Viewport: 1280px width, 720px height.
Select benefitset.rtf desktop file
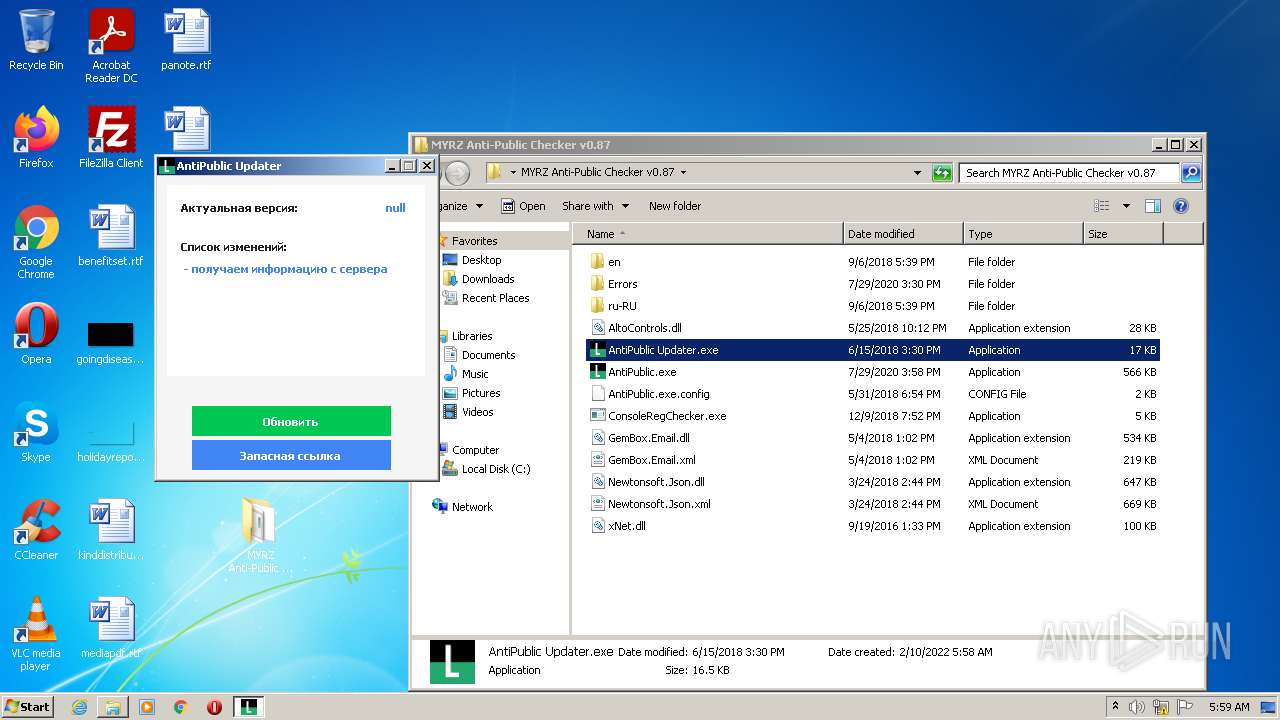pos(111,236)
